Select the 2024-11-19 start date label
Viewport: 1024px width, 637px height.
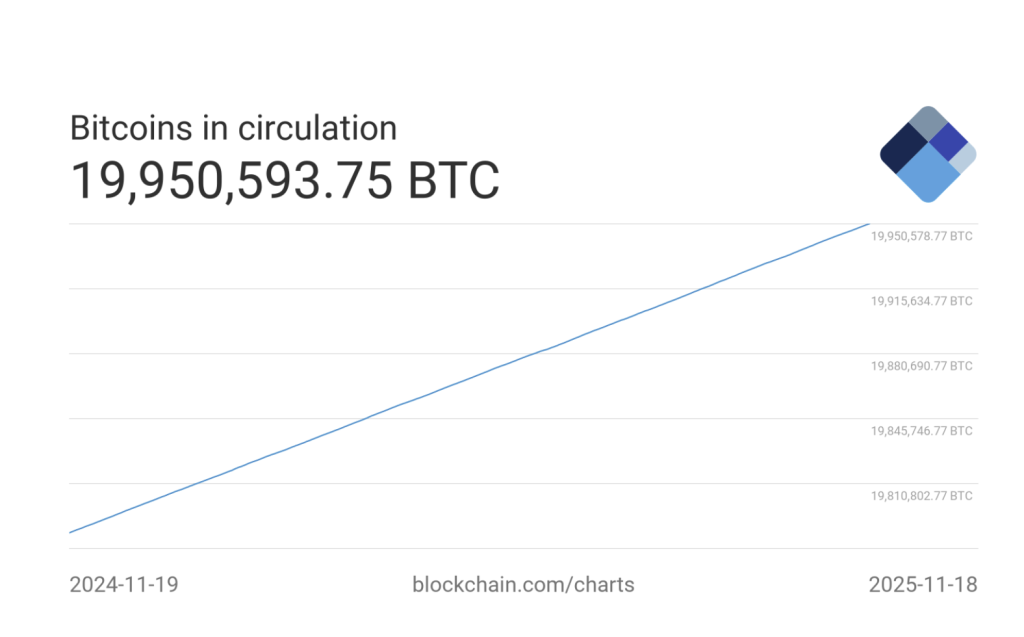pos(124,584)
